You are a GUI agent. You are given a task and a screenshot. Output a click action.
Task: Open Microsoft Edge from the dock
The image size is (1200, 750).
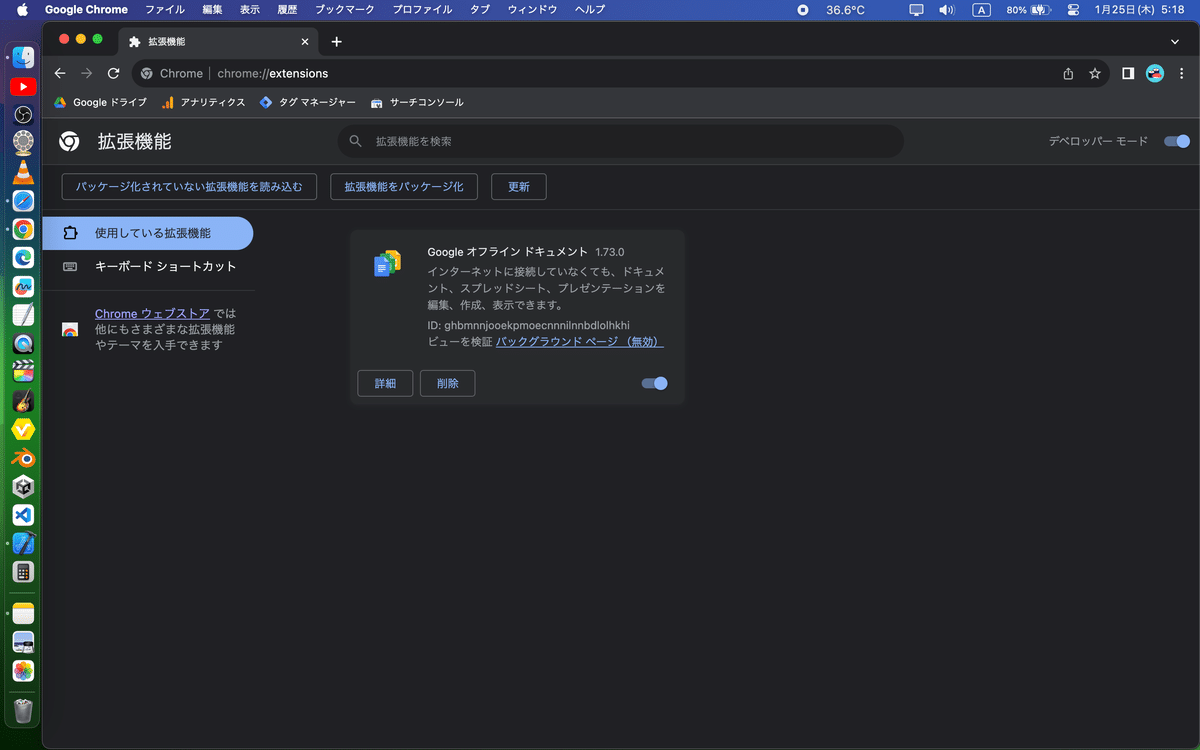24,258
